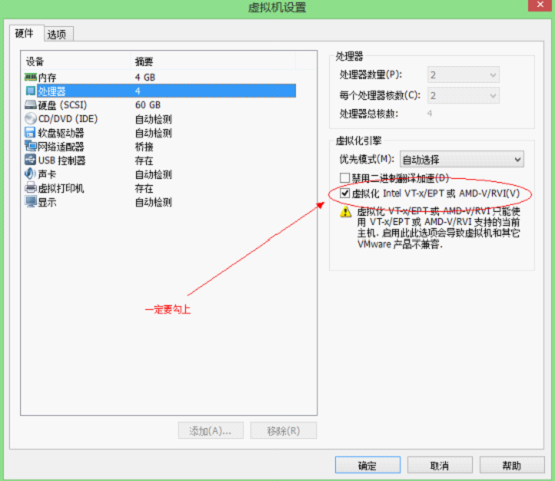Click 自动检测 summary in 软盘驱动器 row

coord(154,133)
